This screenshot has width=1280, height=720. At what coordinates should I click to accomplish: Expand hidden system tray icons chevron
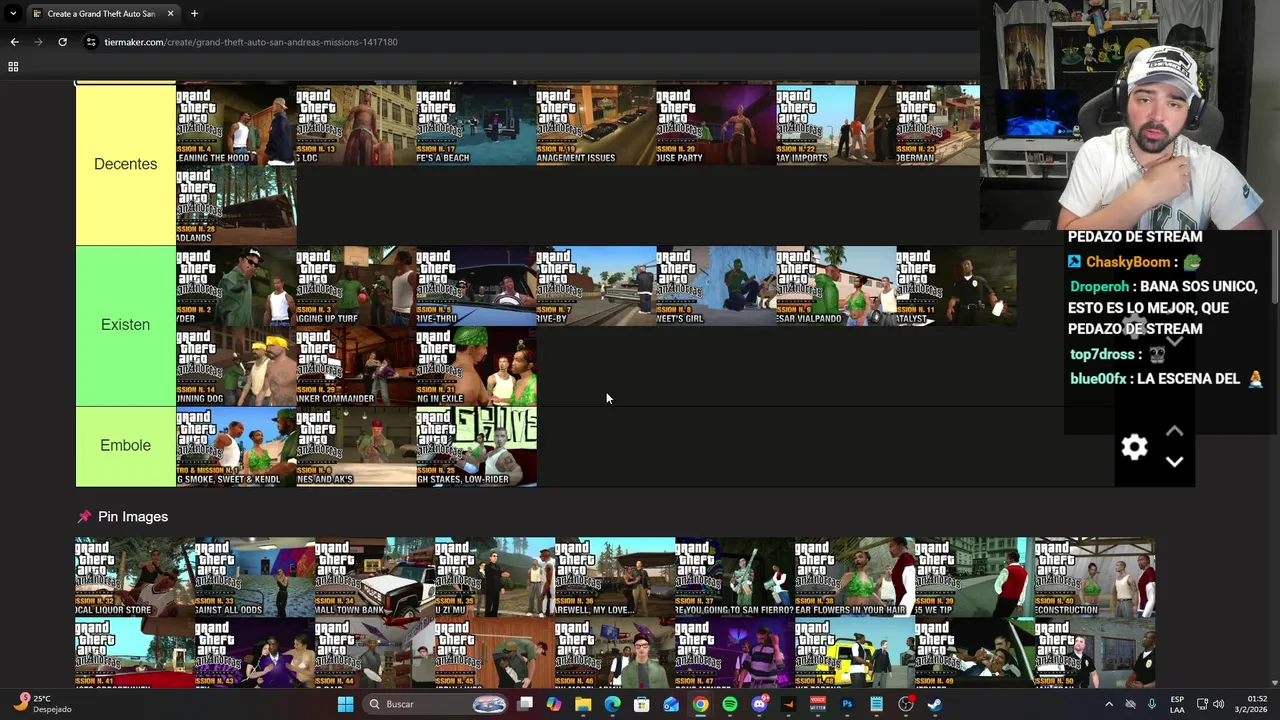point(1108,704)
